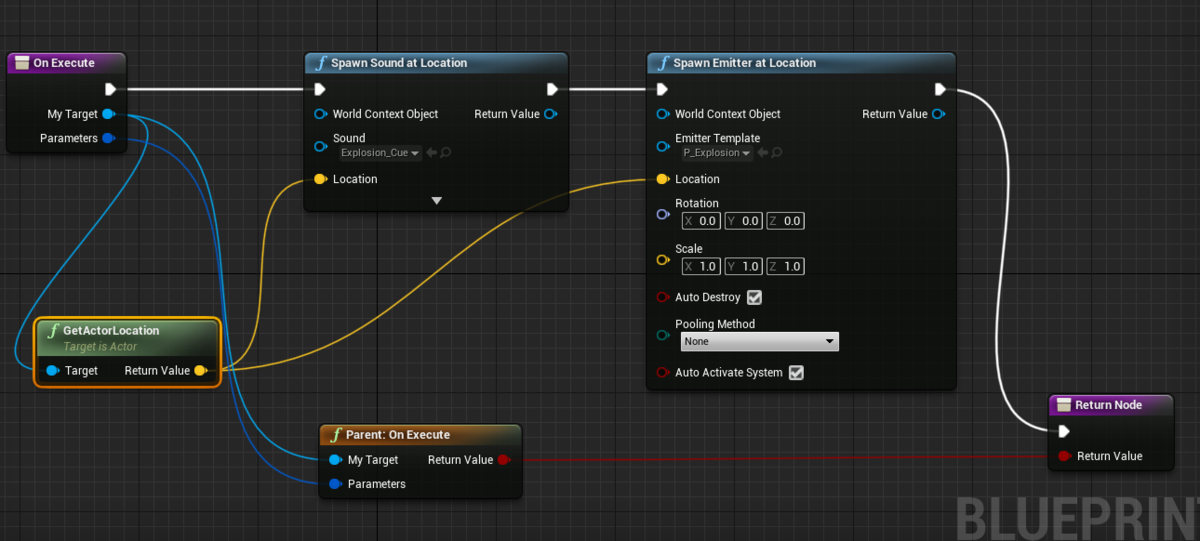1200x541 pixels.
Task: Click the Scale X value field
Action: (x=700, y=266)
